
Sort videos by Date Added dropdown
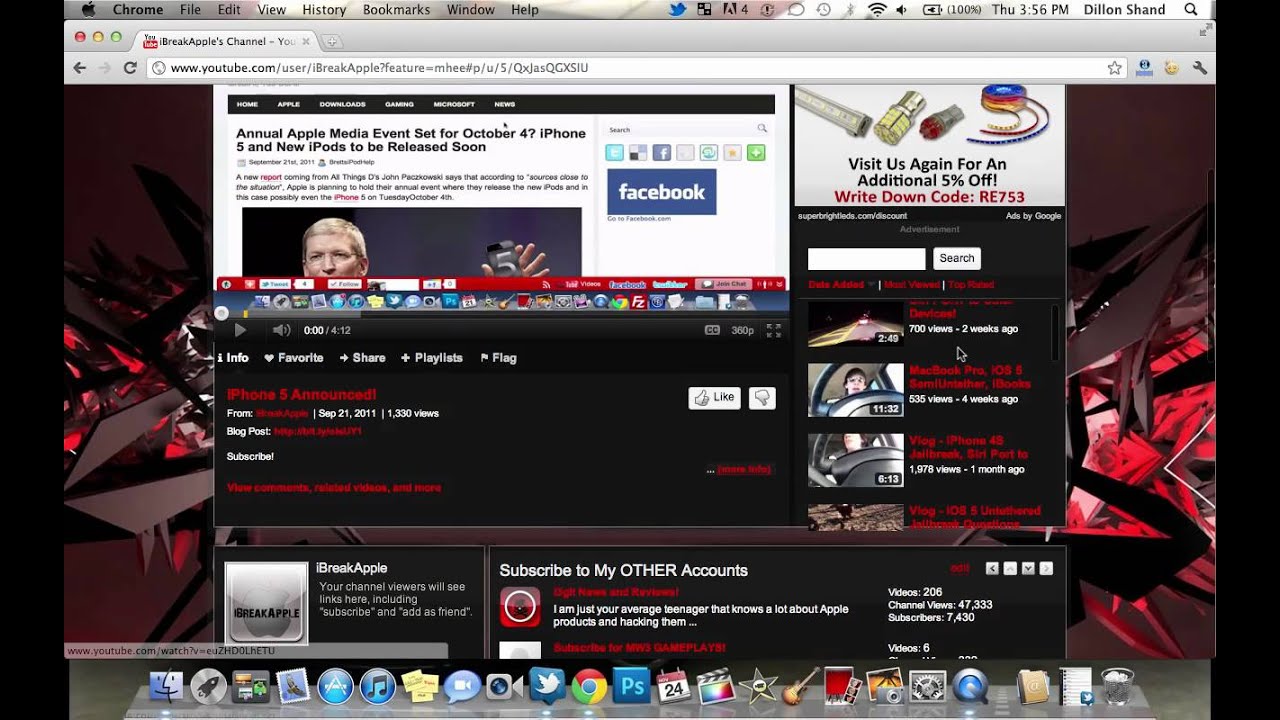pyautogui.click(x=841, y=285)
